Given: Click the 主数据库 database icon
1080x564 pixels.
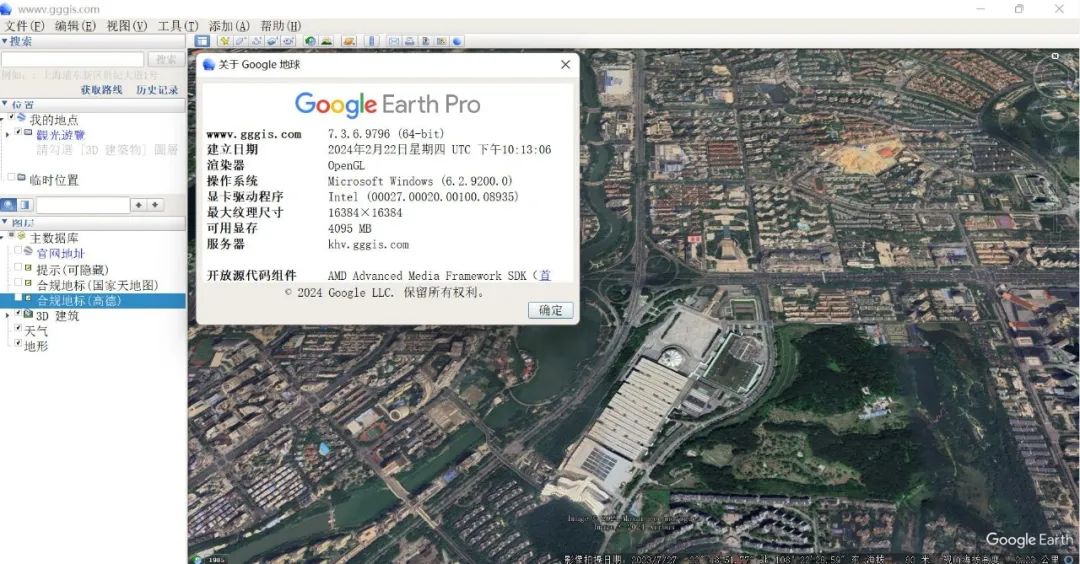Looking at the screenshot, I should pos(21,236).
